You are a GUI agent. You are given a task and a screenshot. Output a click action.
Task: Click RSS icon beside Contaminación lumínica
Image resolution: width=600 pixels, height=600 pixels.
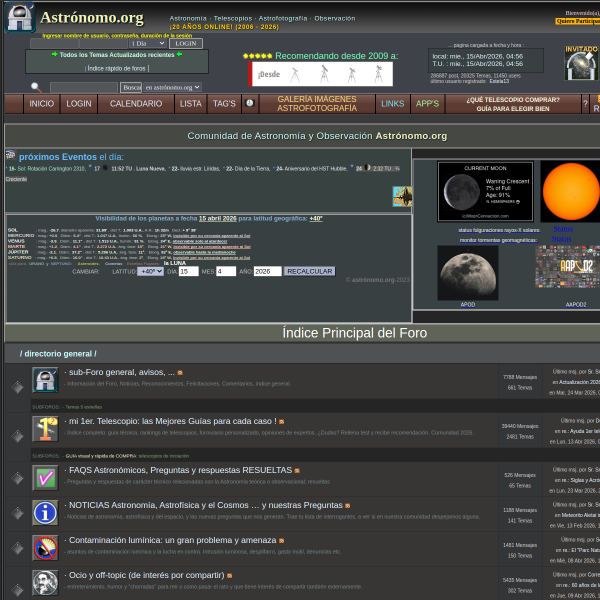[x=282, y=541]
